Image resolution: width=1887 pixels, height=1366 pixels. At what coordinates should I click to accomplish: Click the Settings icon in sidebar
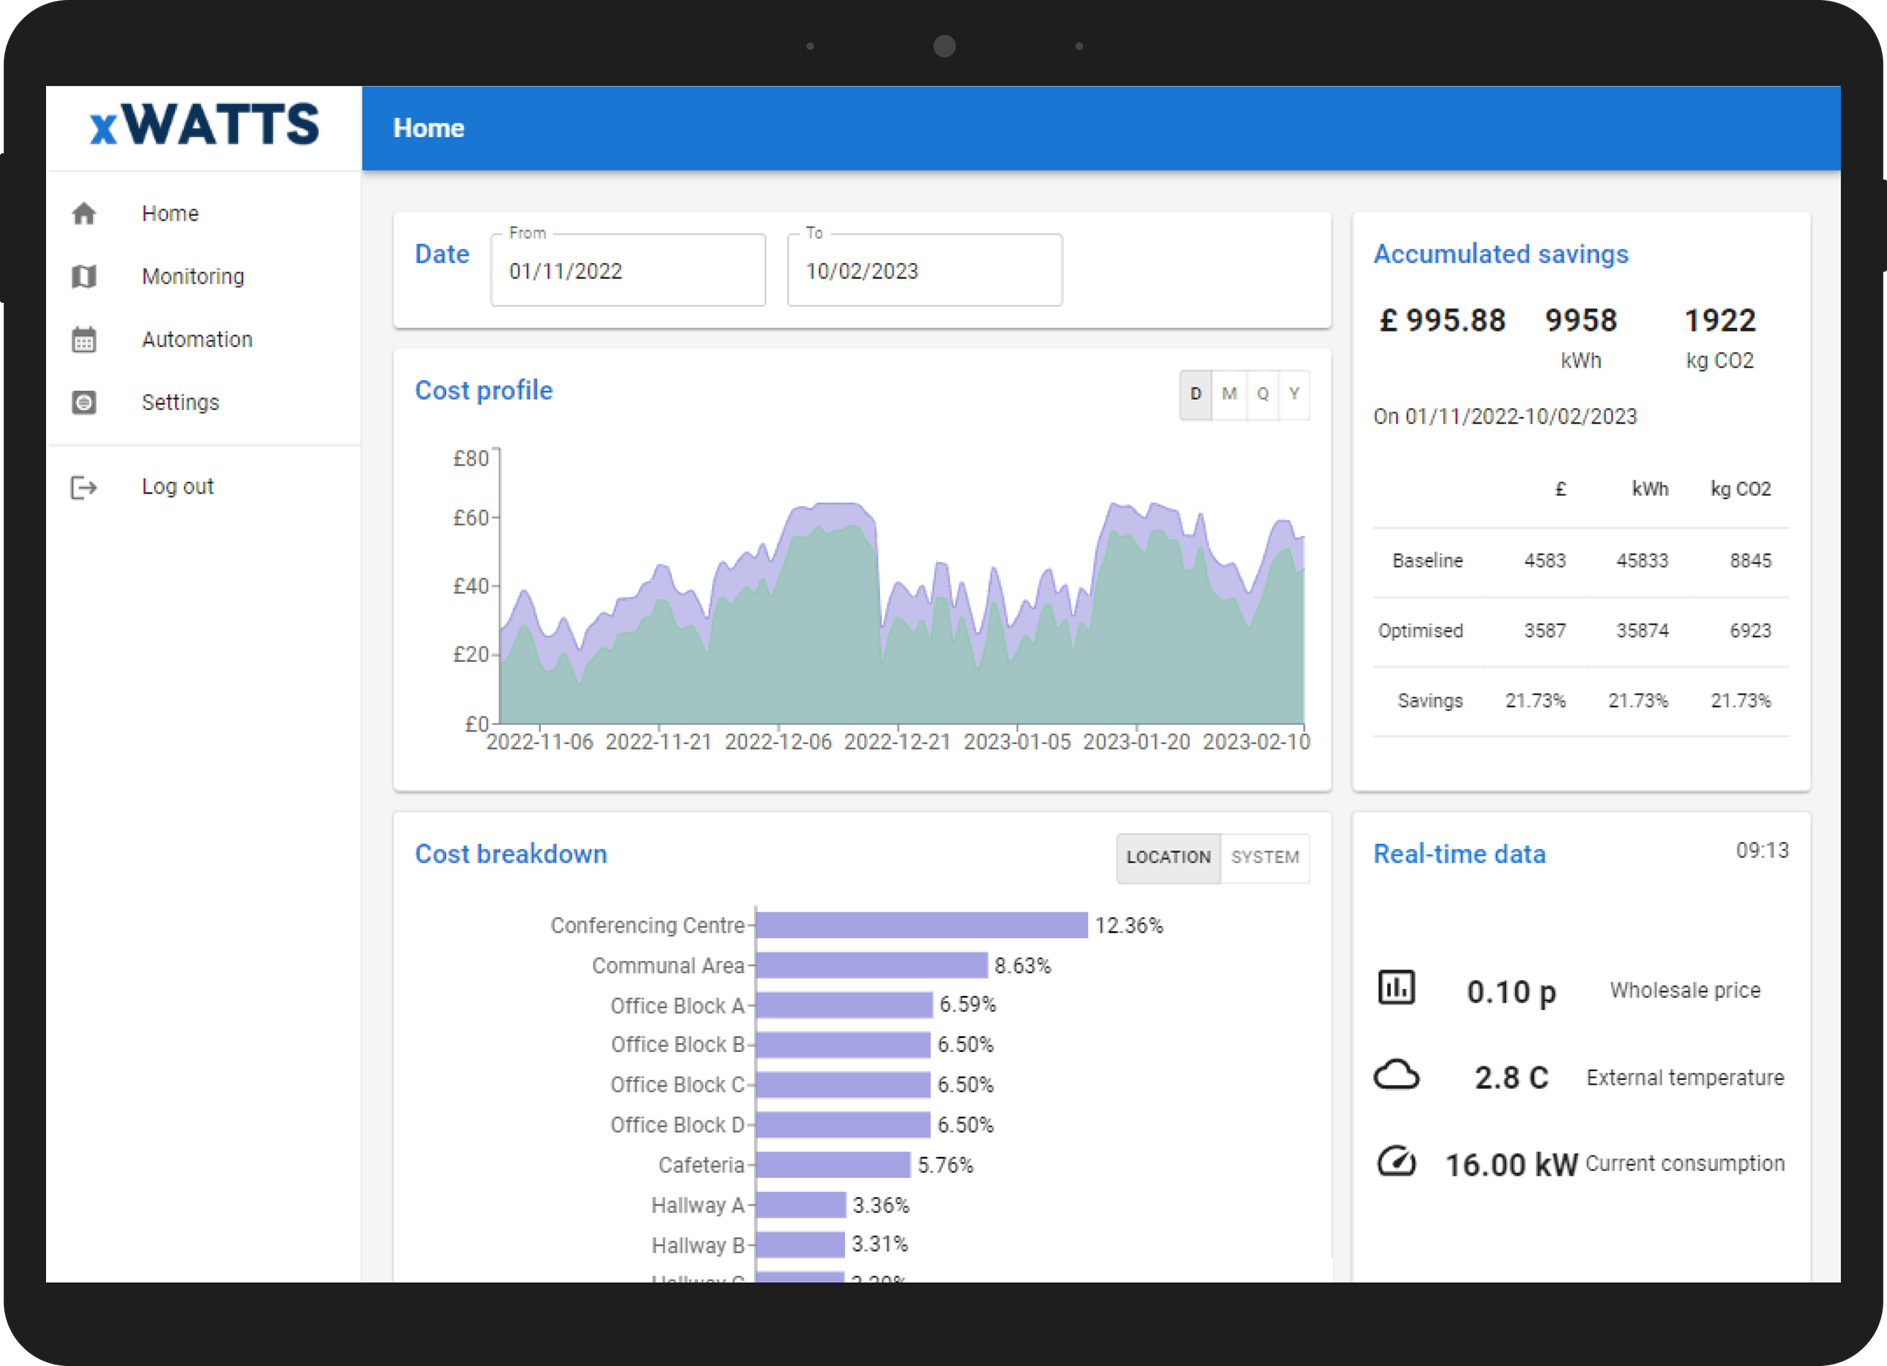(84, 402)
